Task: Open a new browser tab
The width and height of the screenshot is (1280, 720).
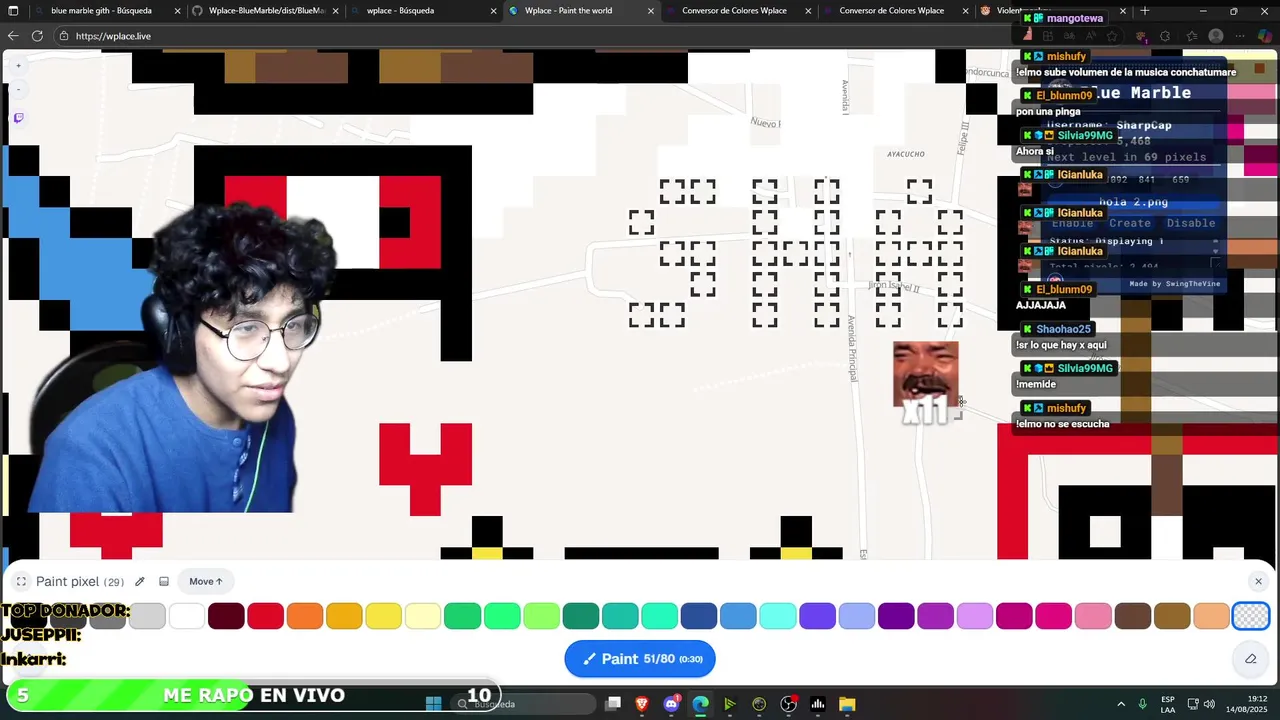Action: click(x=1145, y=11)
